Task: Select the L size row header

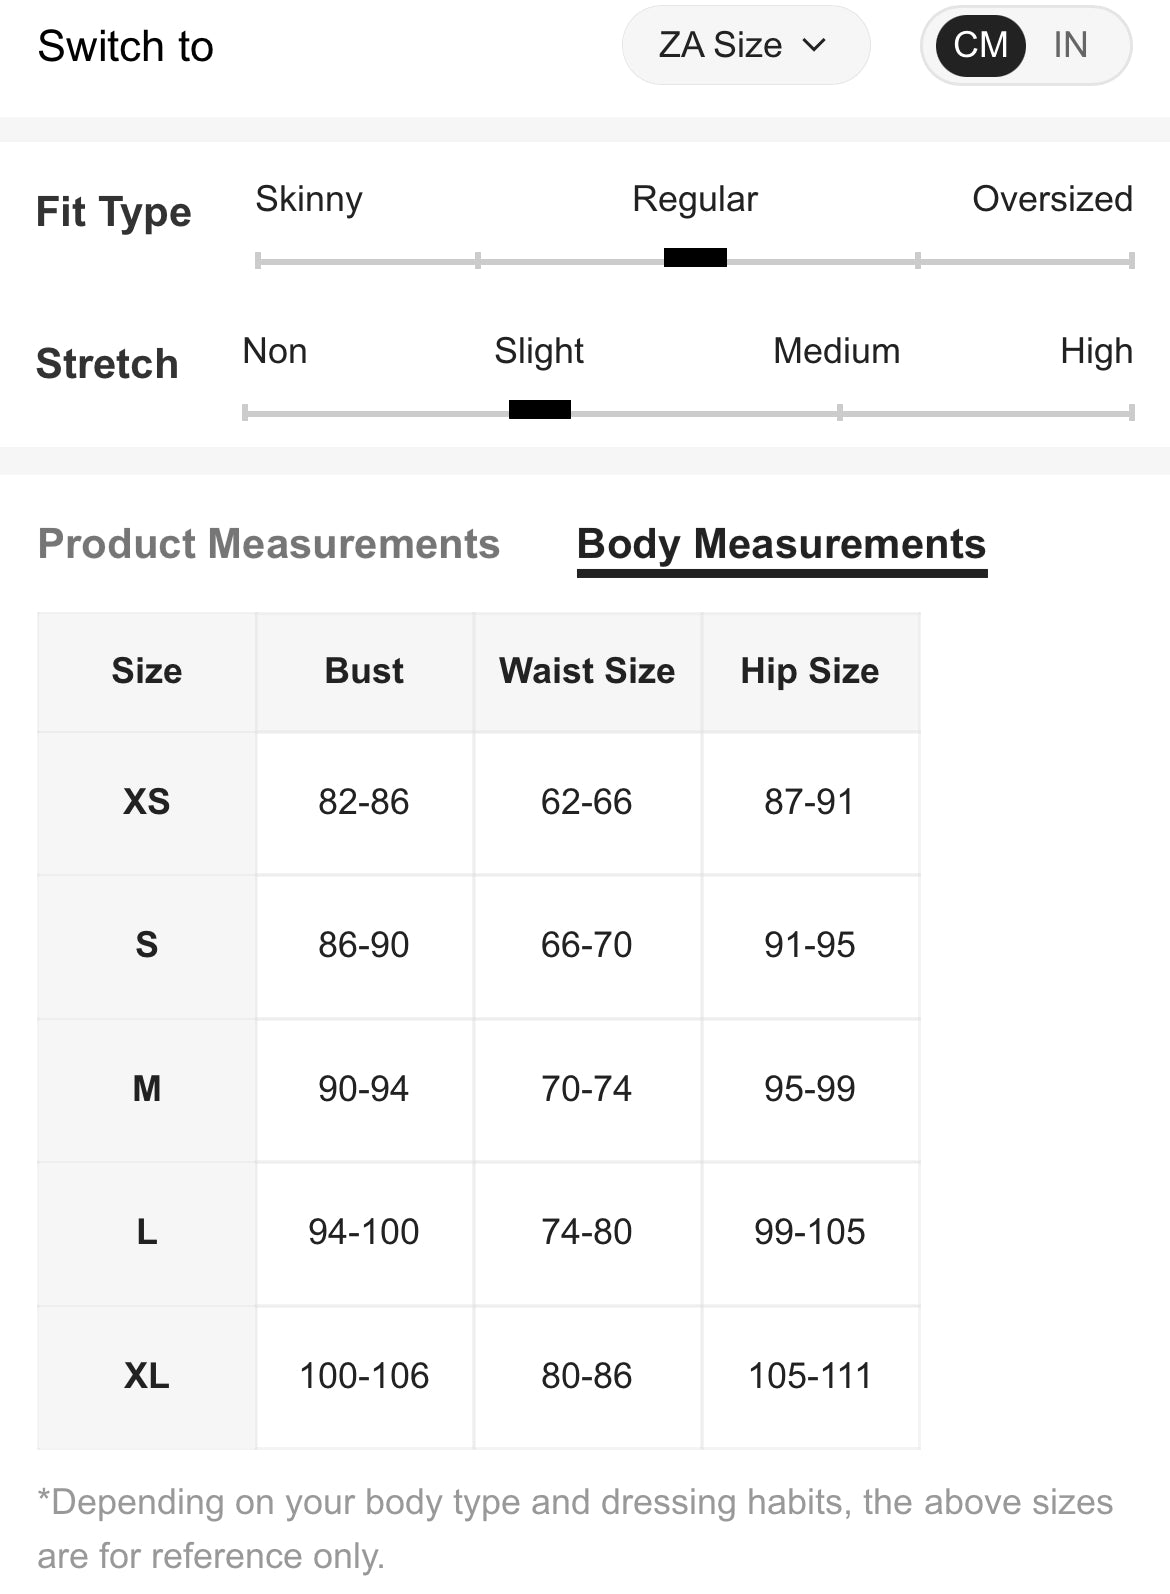Action: [x=147, y=1232]
